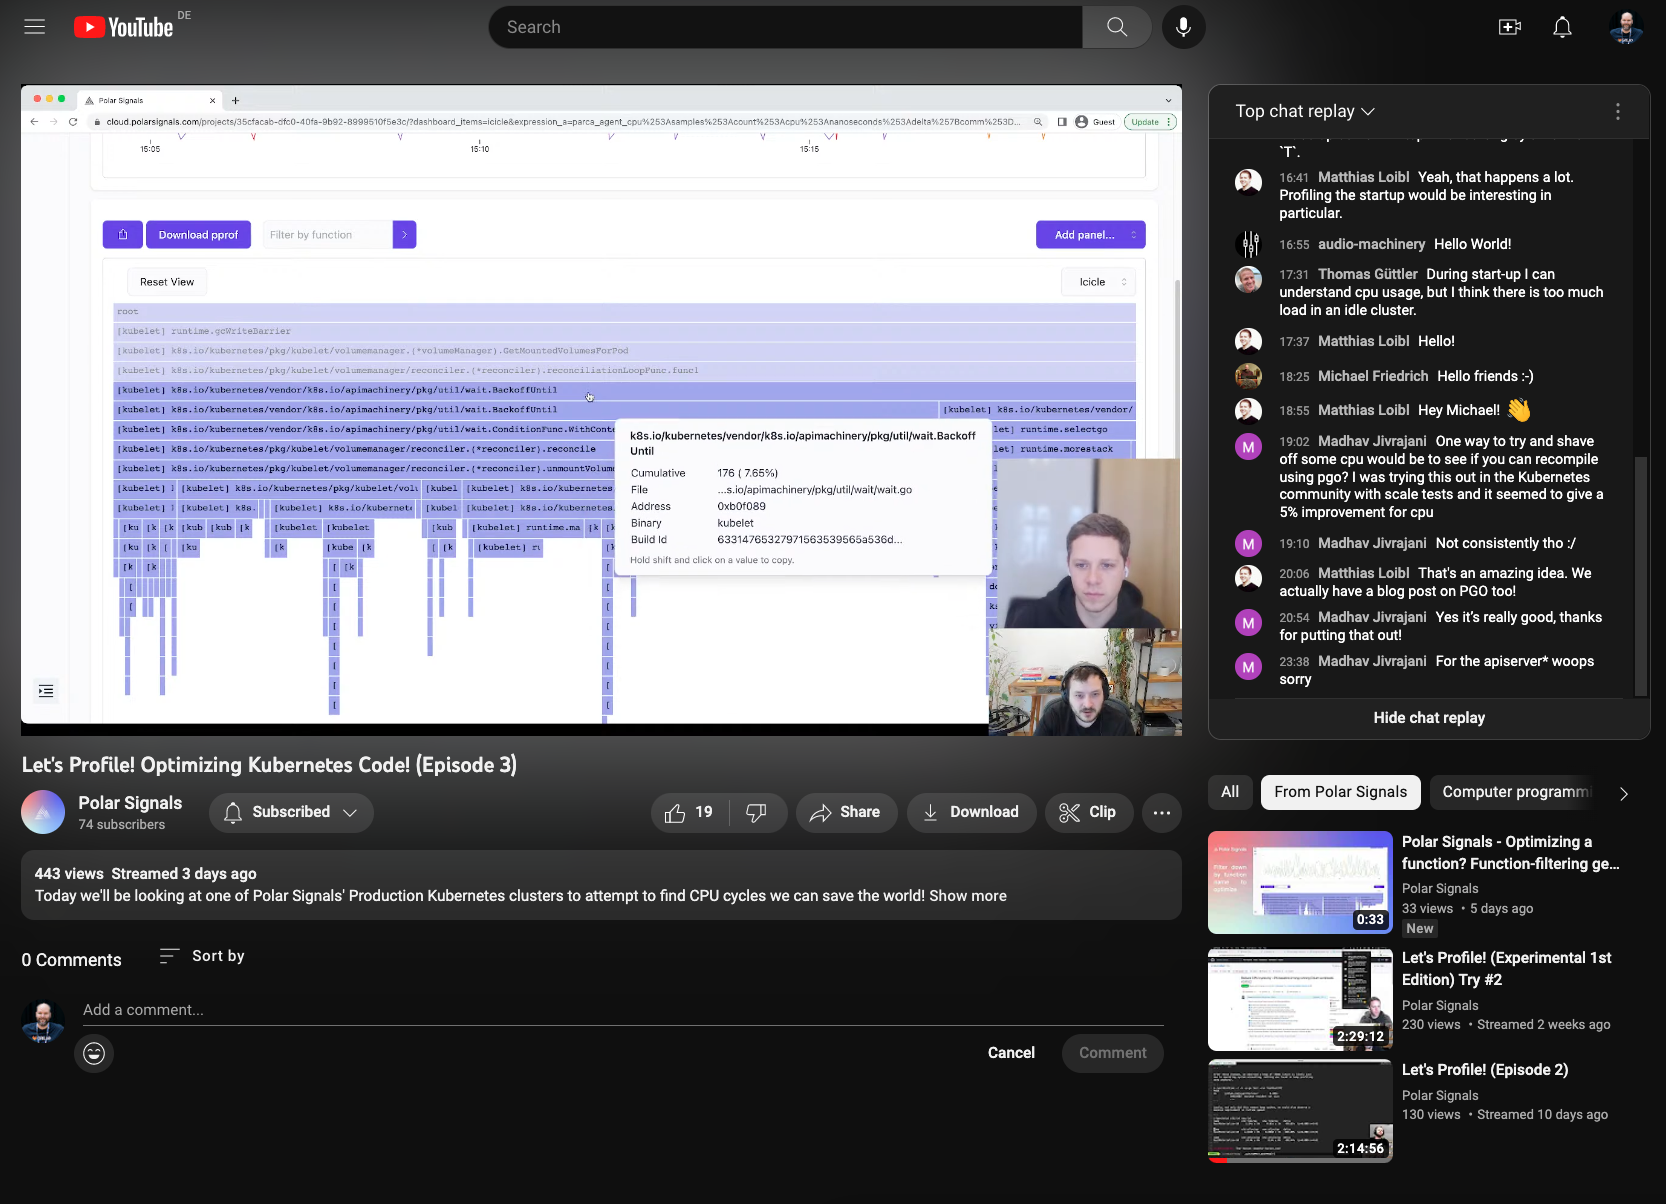Dislike the video with thumbs down
Image resolution: width=1666 pixels, height=1204 pixels.
click(757, 813)
